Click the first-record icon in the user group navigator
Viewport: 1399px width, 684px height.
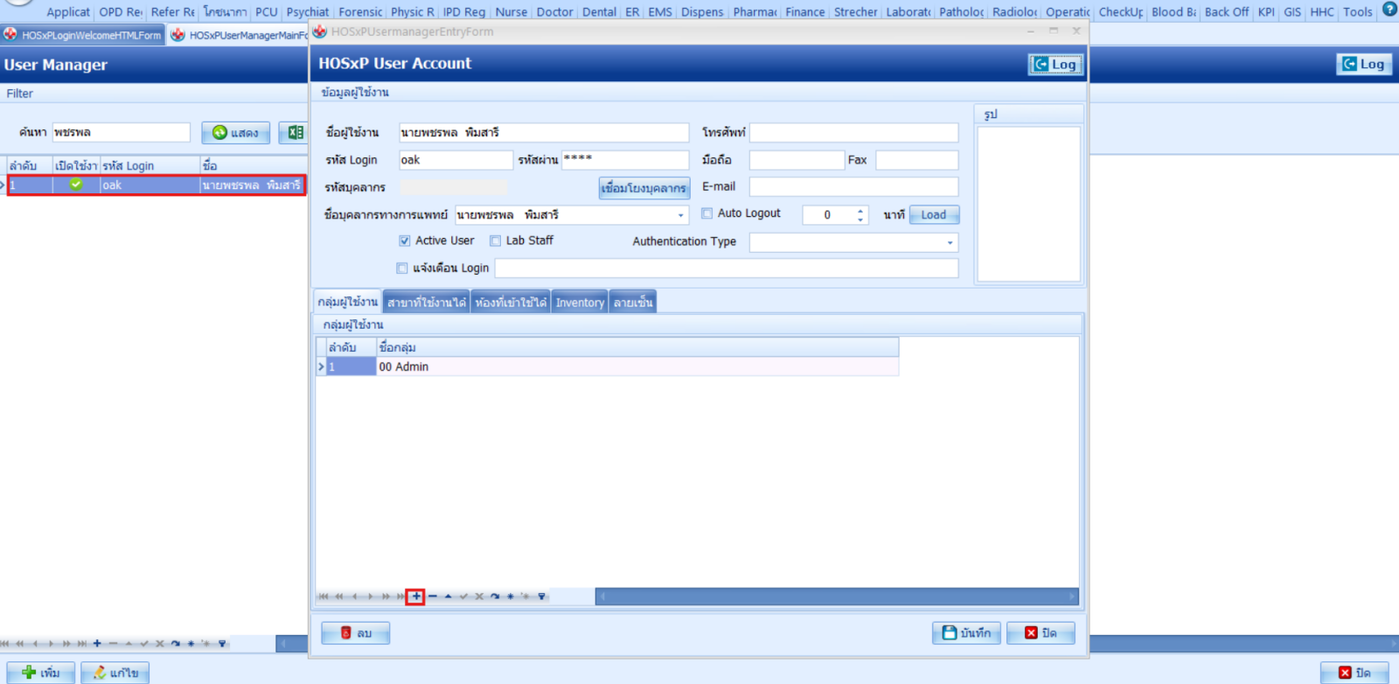pyautogui.click(x=323, y=596)
